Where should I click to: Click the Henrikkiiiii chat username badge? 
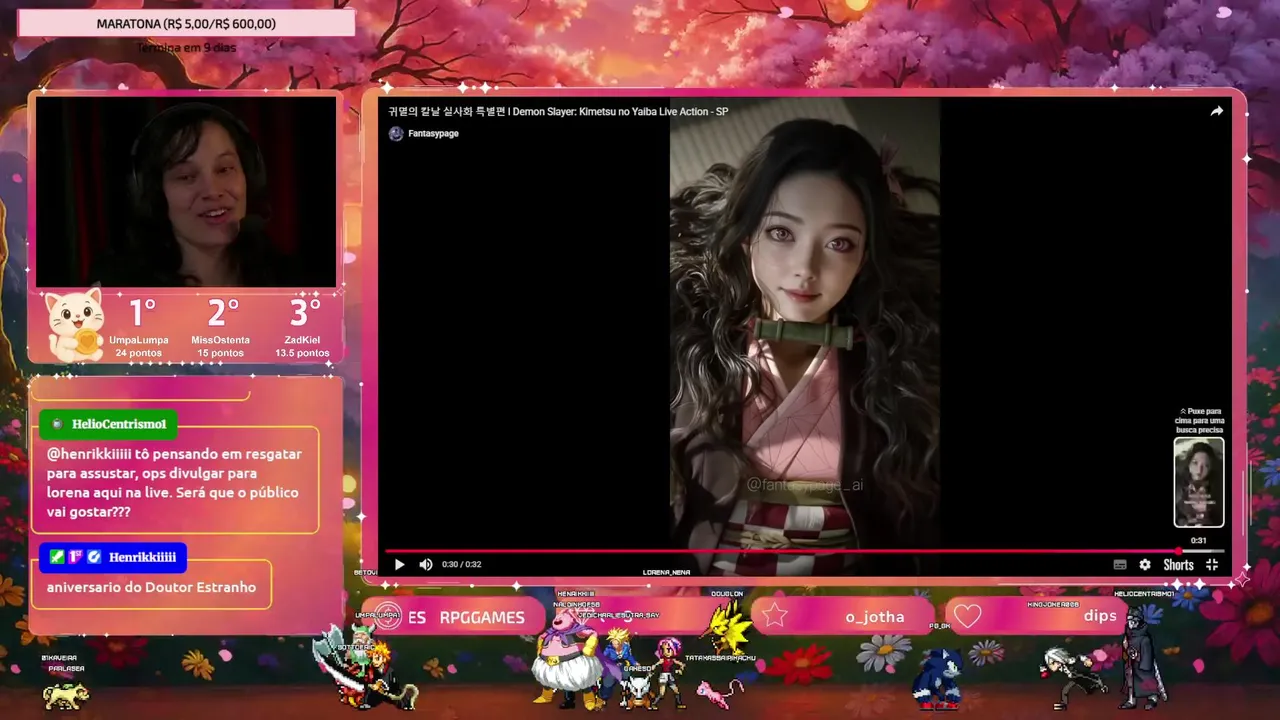point(113,557)
